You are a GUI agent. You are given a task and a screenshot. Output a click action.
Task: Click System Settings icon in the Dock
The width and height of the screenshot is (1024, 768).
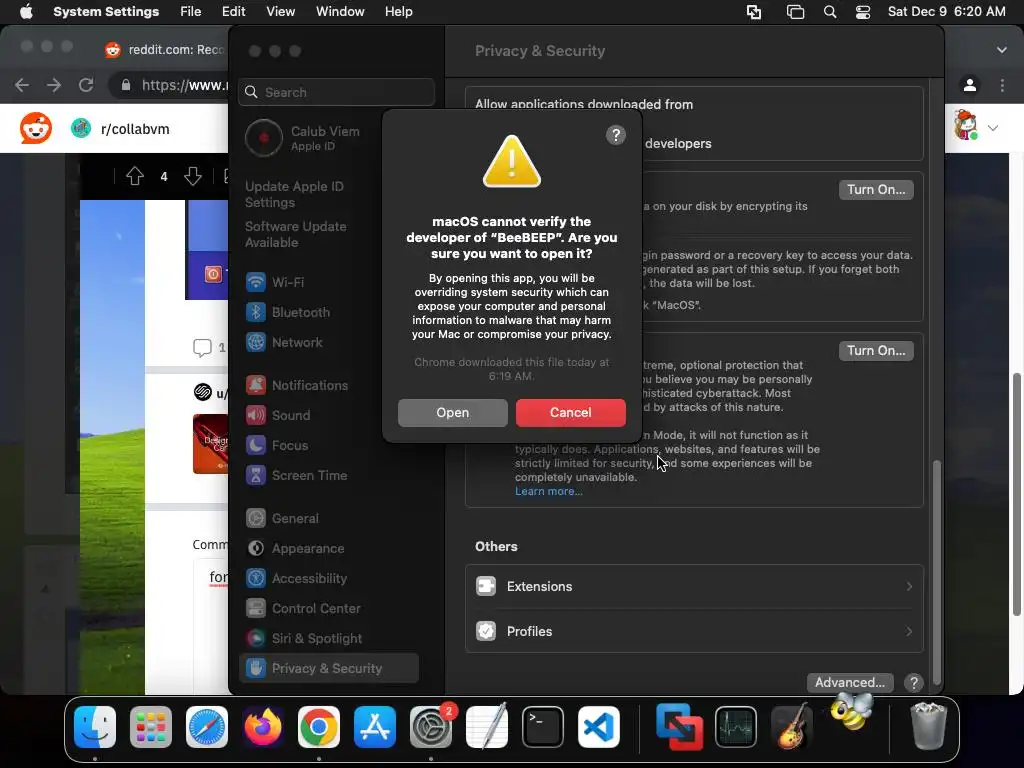click(431, 727)
